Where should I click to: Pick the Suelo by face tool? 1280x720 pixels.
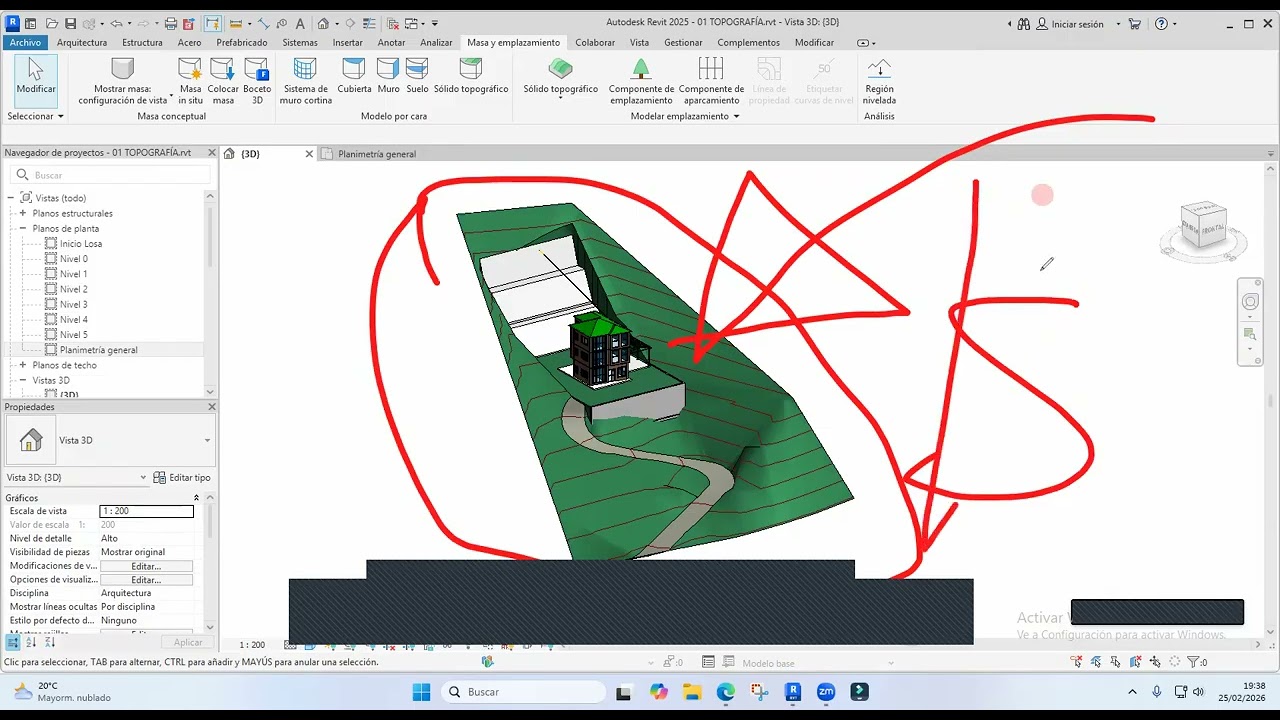coord(417,76)
